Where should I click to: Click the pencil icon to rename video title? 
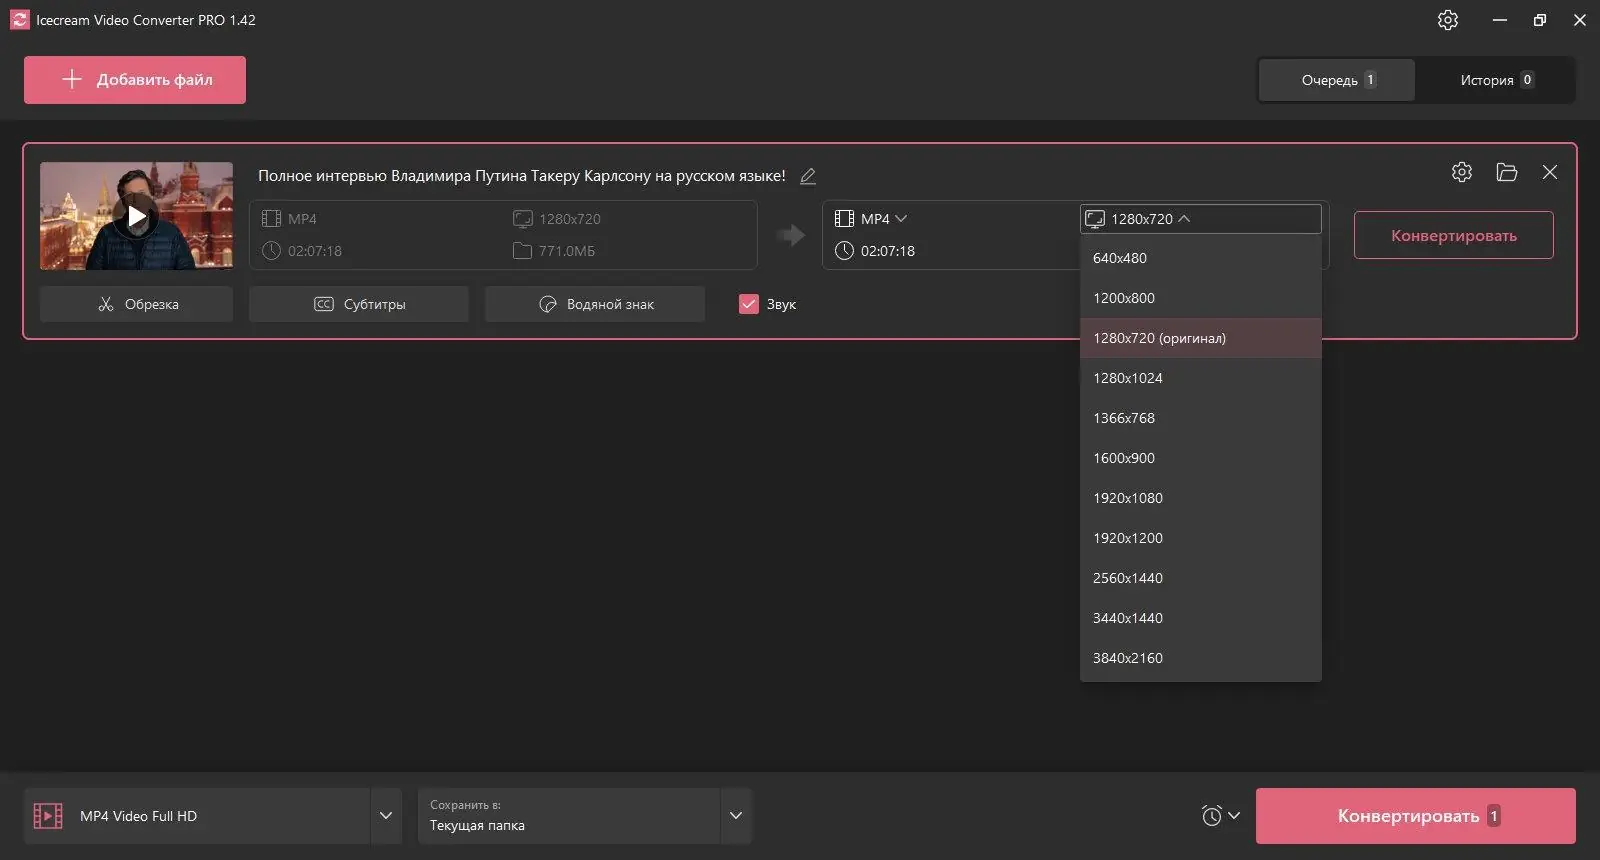(x=808, y=176)
